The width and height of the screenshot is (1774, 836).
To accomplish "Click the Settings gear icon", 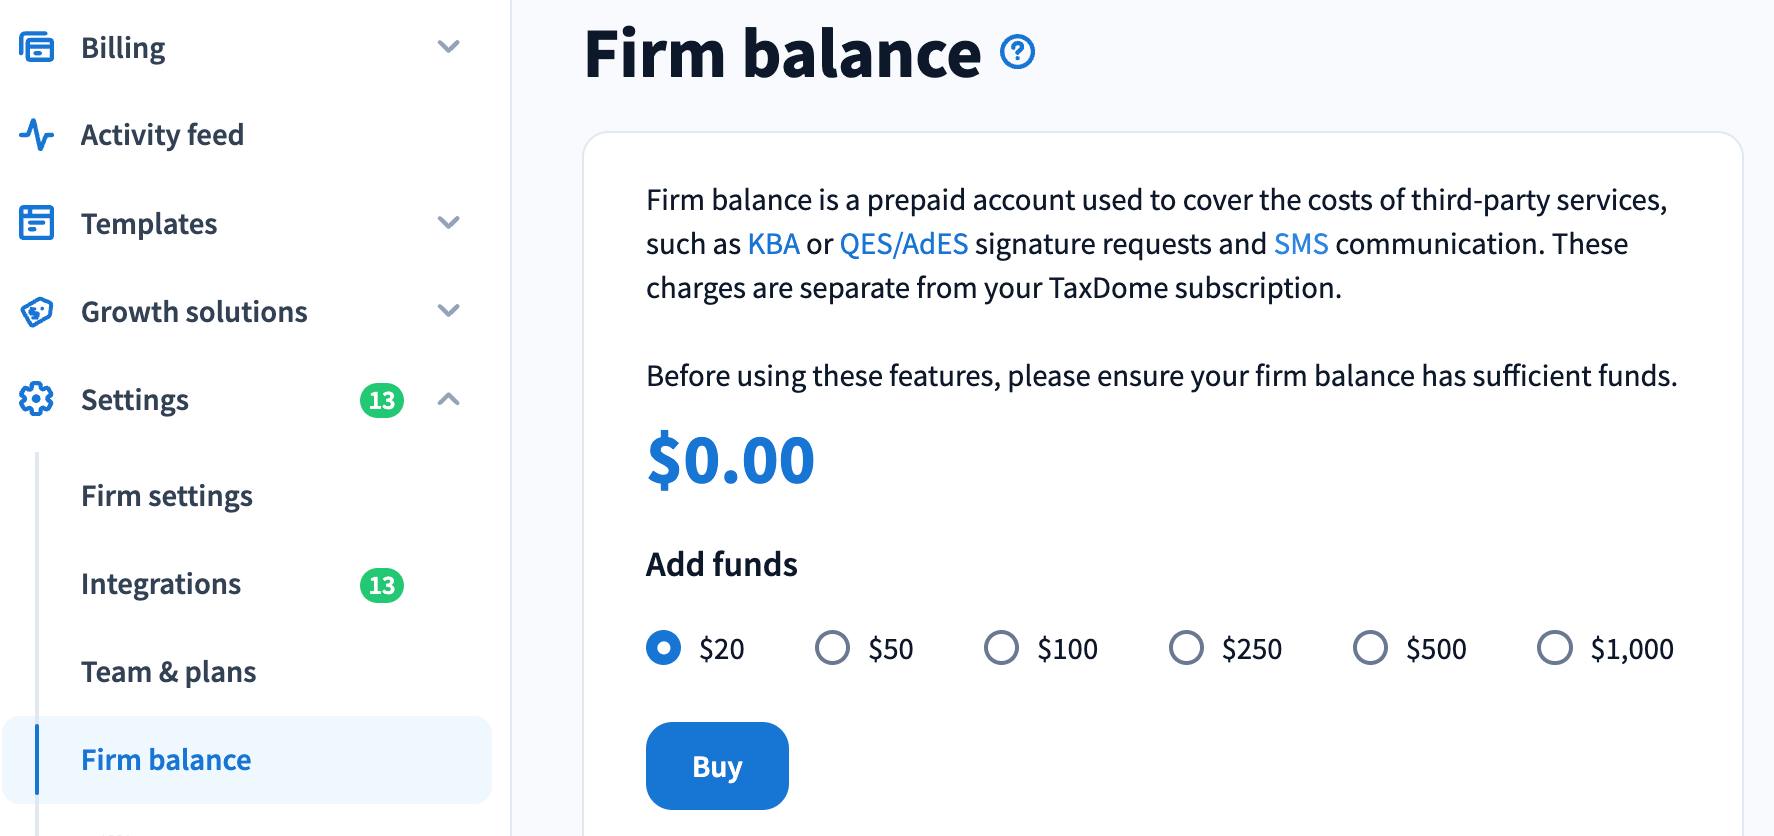I will tap(37, 399).
